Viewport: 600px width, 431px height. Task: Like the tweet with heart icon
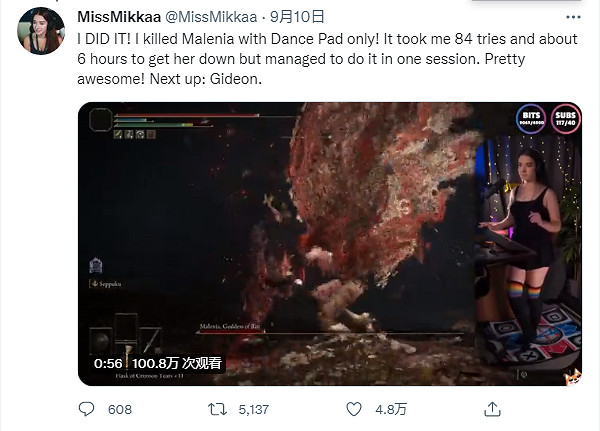(354, 409)
